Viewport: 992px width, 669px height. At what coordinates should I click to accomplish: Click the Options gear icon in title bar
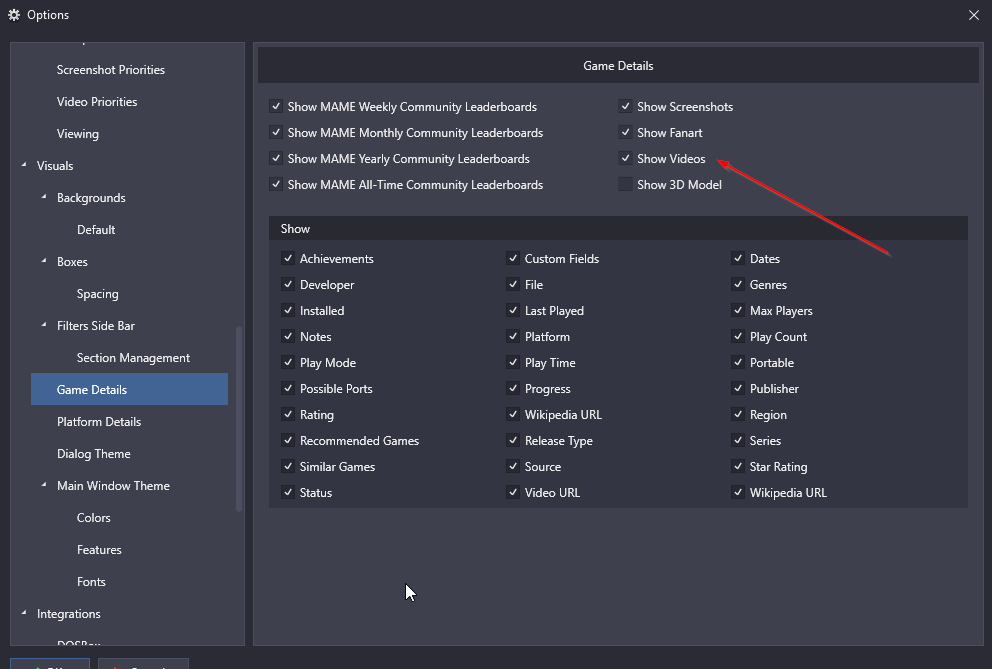(x=14, y=15)
